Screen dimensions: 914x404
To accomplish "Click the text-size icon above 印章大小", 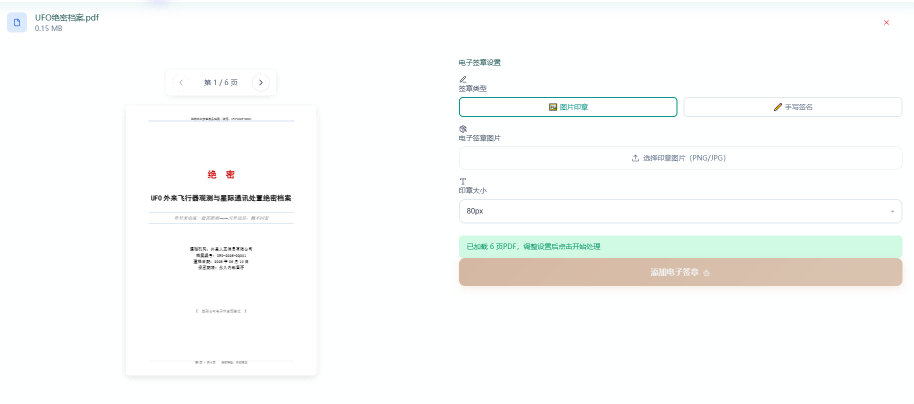I will click(x=463, y=181).
